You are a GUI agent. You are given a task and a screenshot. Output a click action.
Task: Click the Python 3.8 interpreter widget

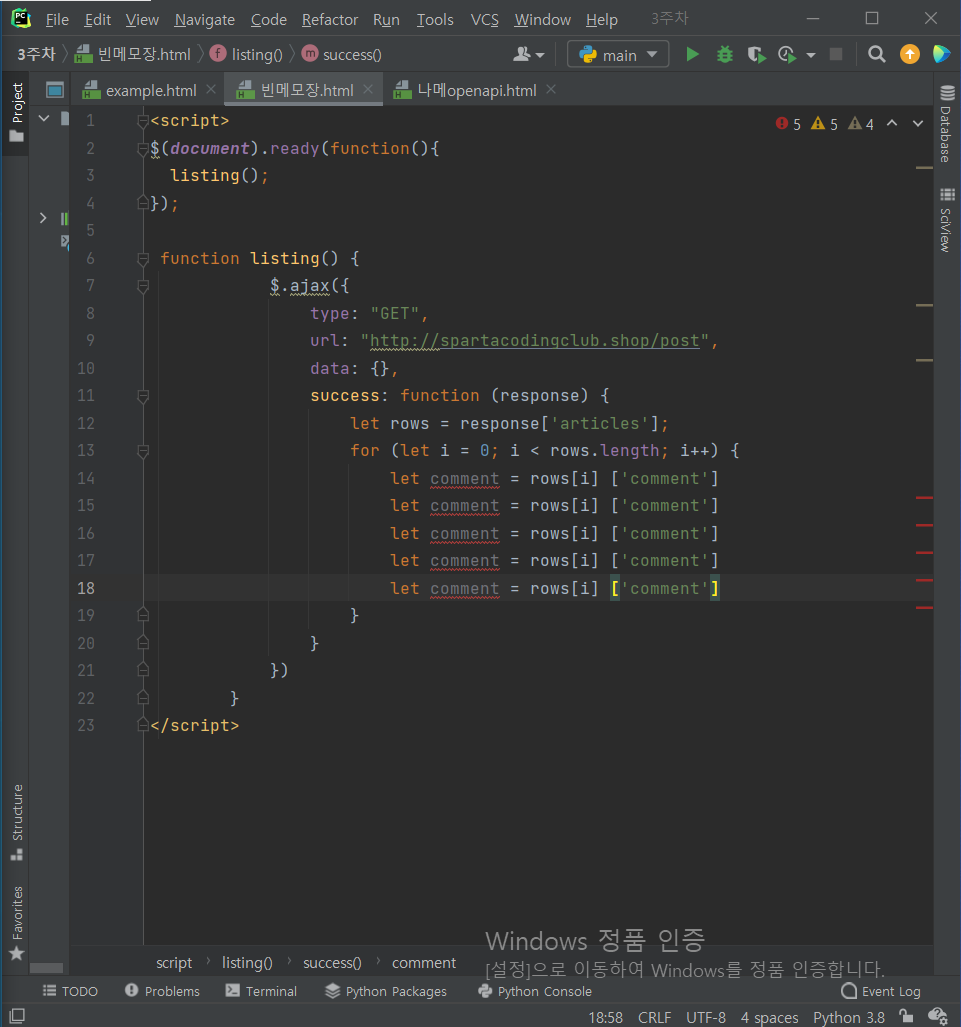(848, 1017)
